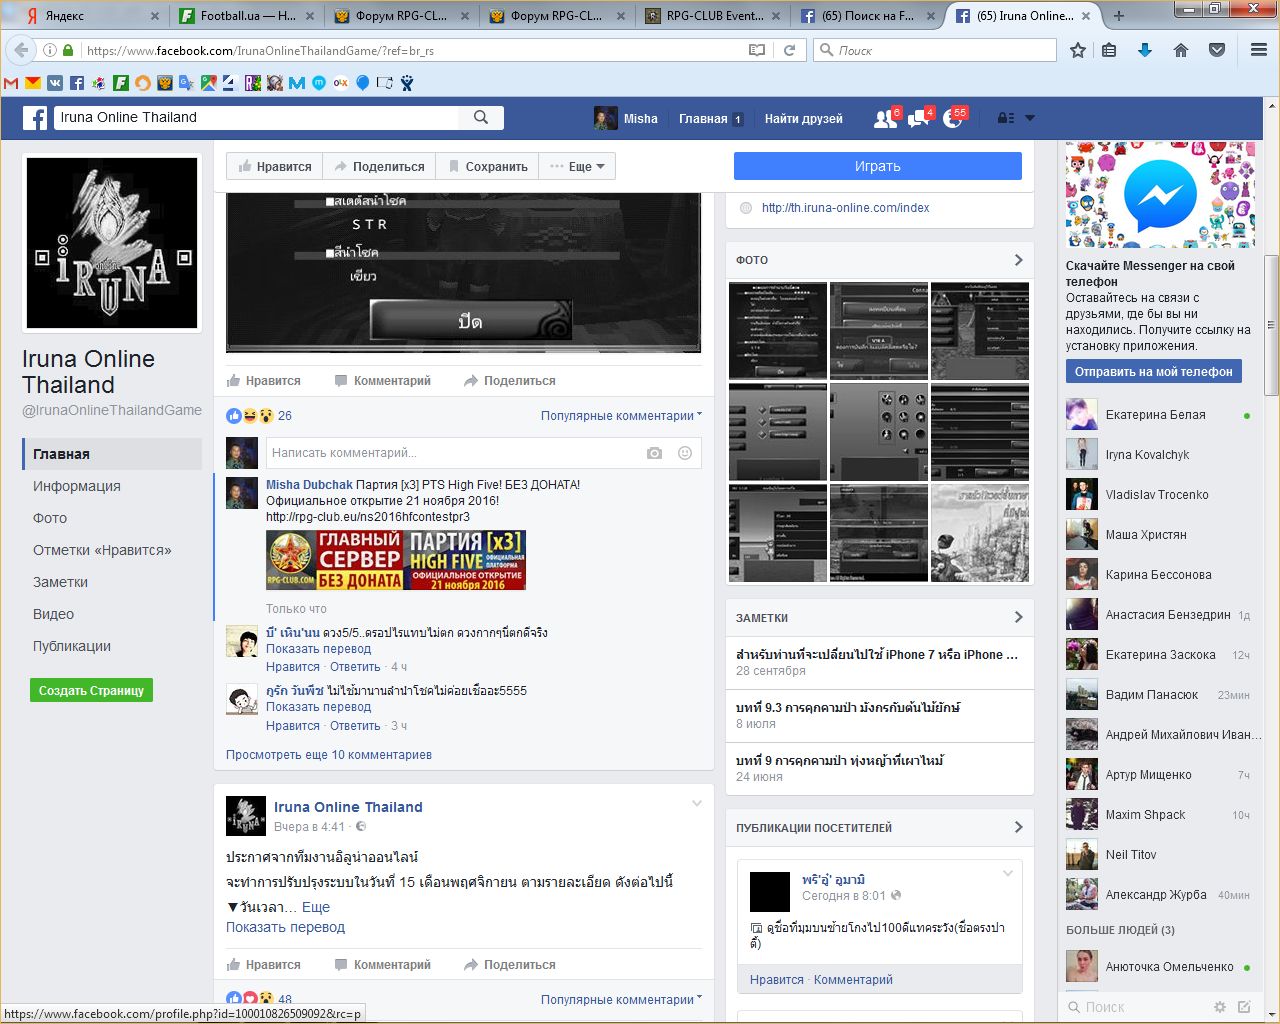Screen dimensions: 1280x1024
Task: Show Firefox bookmarks list icon
Action: click(x=1109, y=50)
